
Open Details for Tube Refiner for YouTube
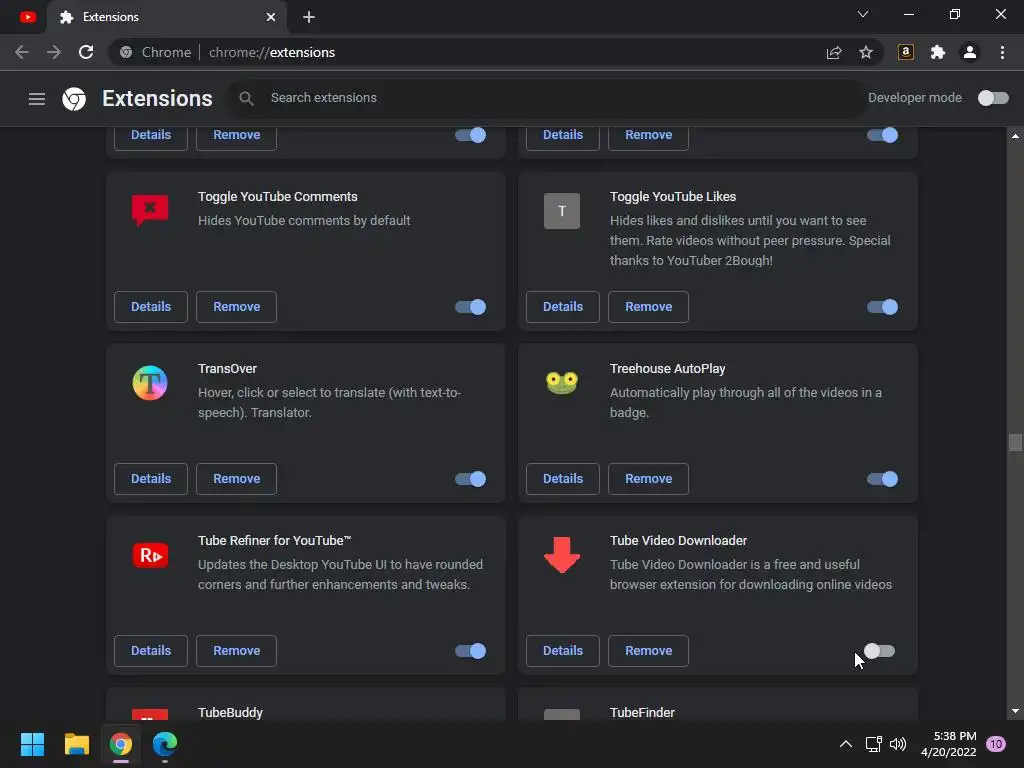(x=151, y=651)
